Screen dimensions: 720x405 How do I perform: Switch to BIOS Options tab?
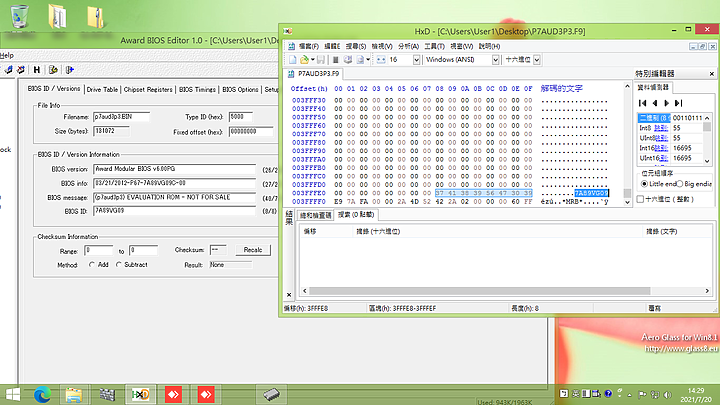click(x=240, y=90)
